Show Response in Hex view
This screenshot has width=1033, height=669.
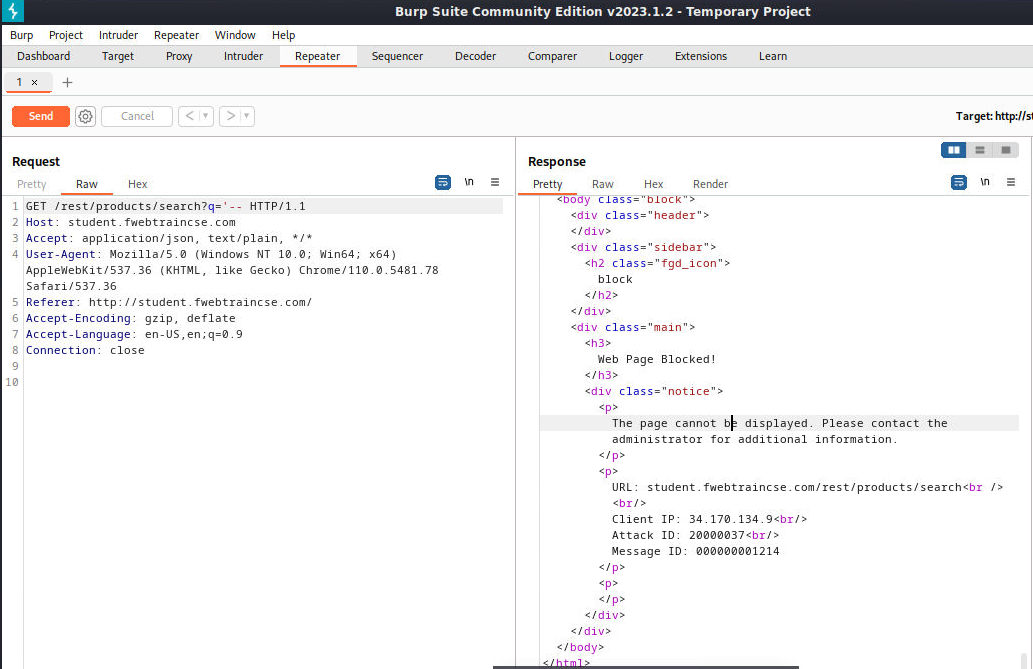click(x=653, y=184)
